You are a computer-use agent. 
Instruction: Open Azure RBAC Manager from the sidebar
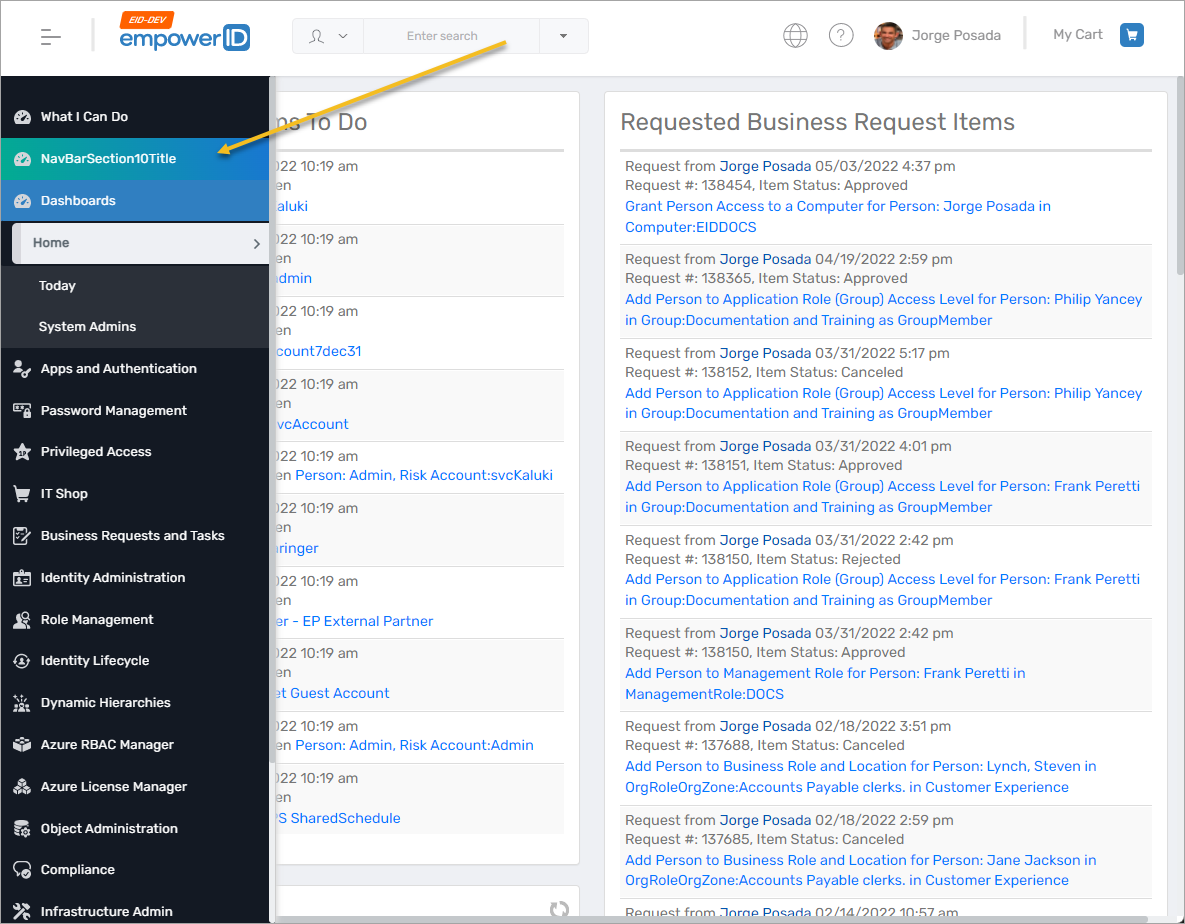(21, 744)
